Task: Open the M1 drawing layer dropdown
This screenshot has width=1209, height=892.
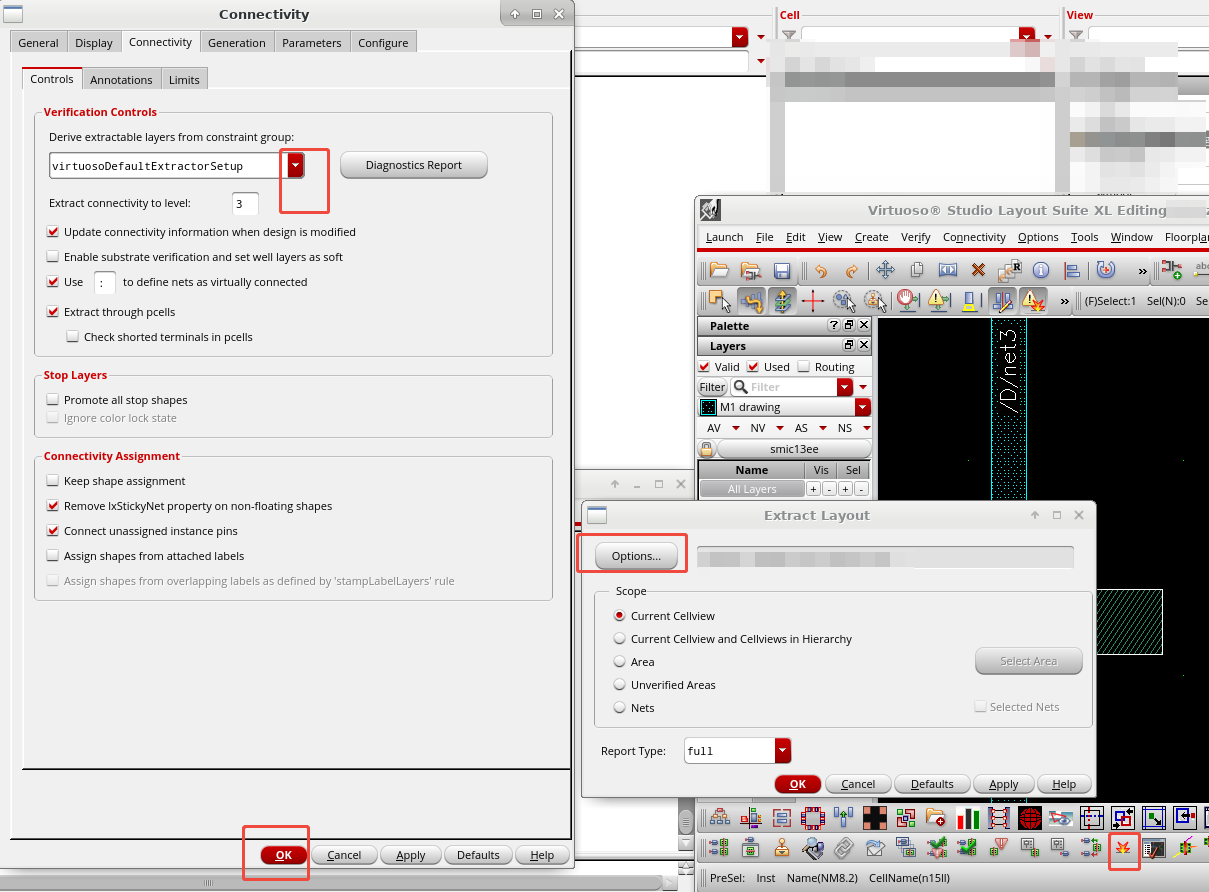Action: [x=863, y=407]
